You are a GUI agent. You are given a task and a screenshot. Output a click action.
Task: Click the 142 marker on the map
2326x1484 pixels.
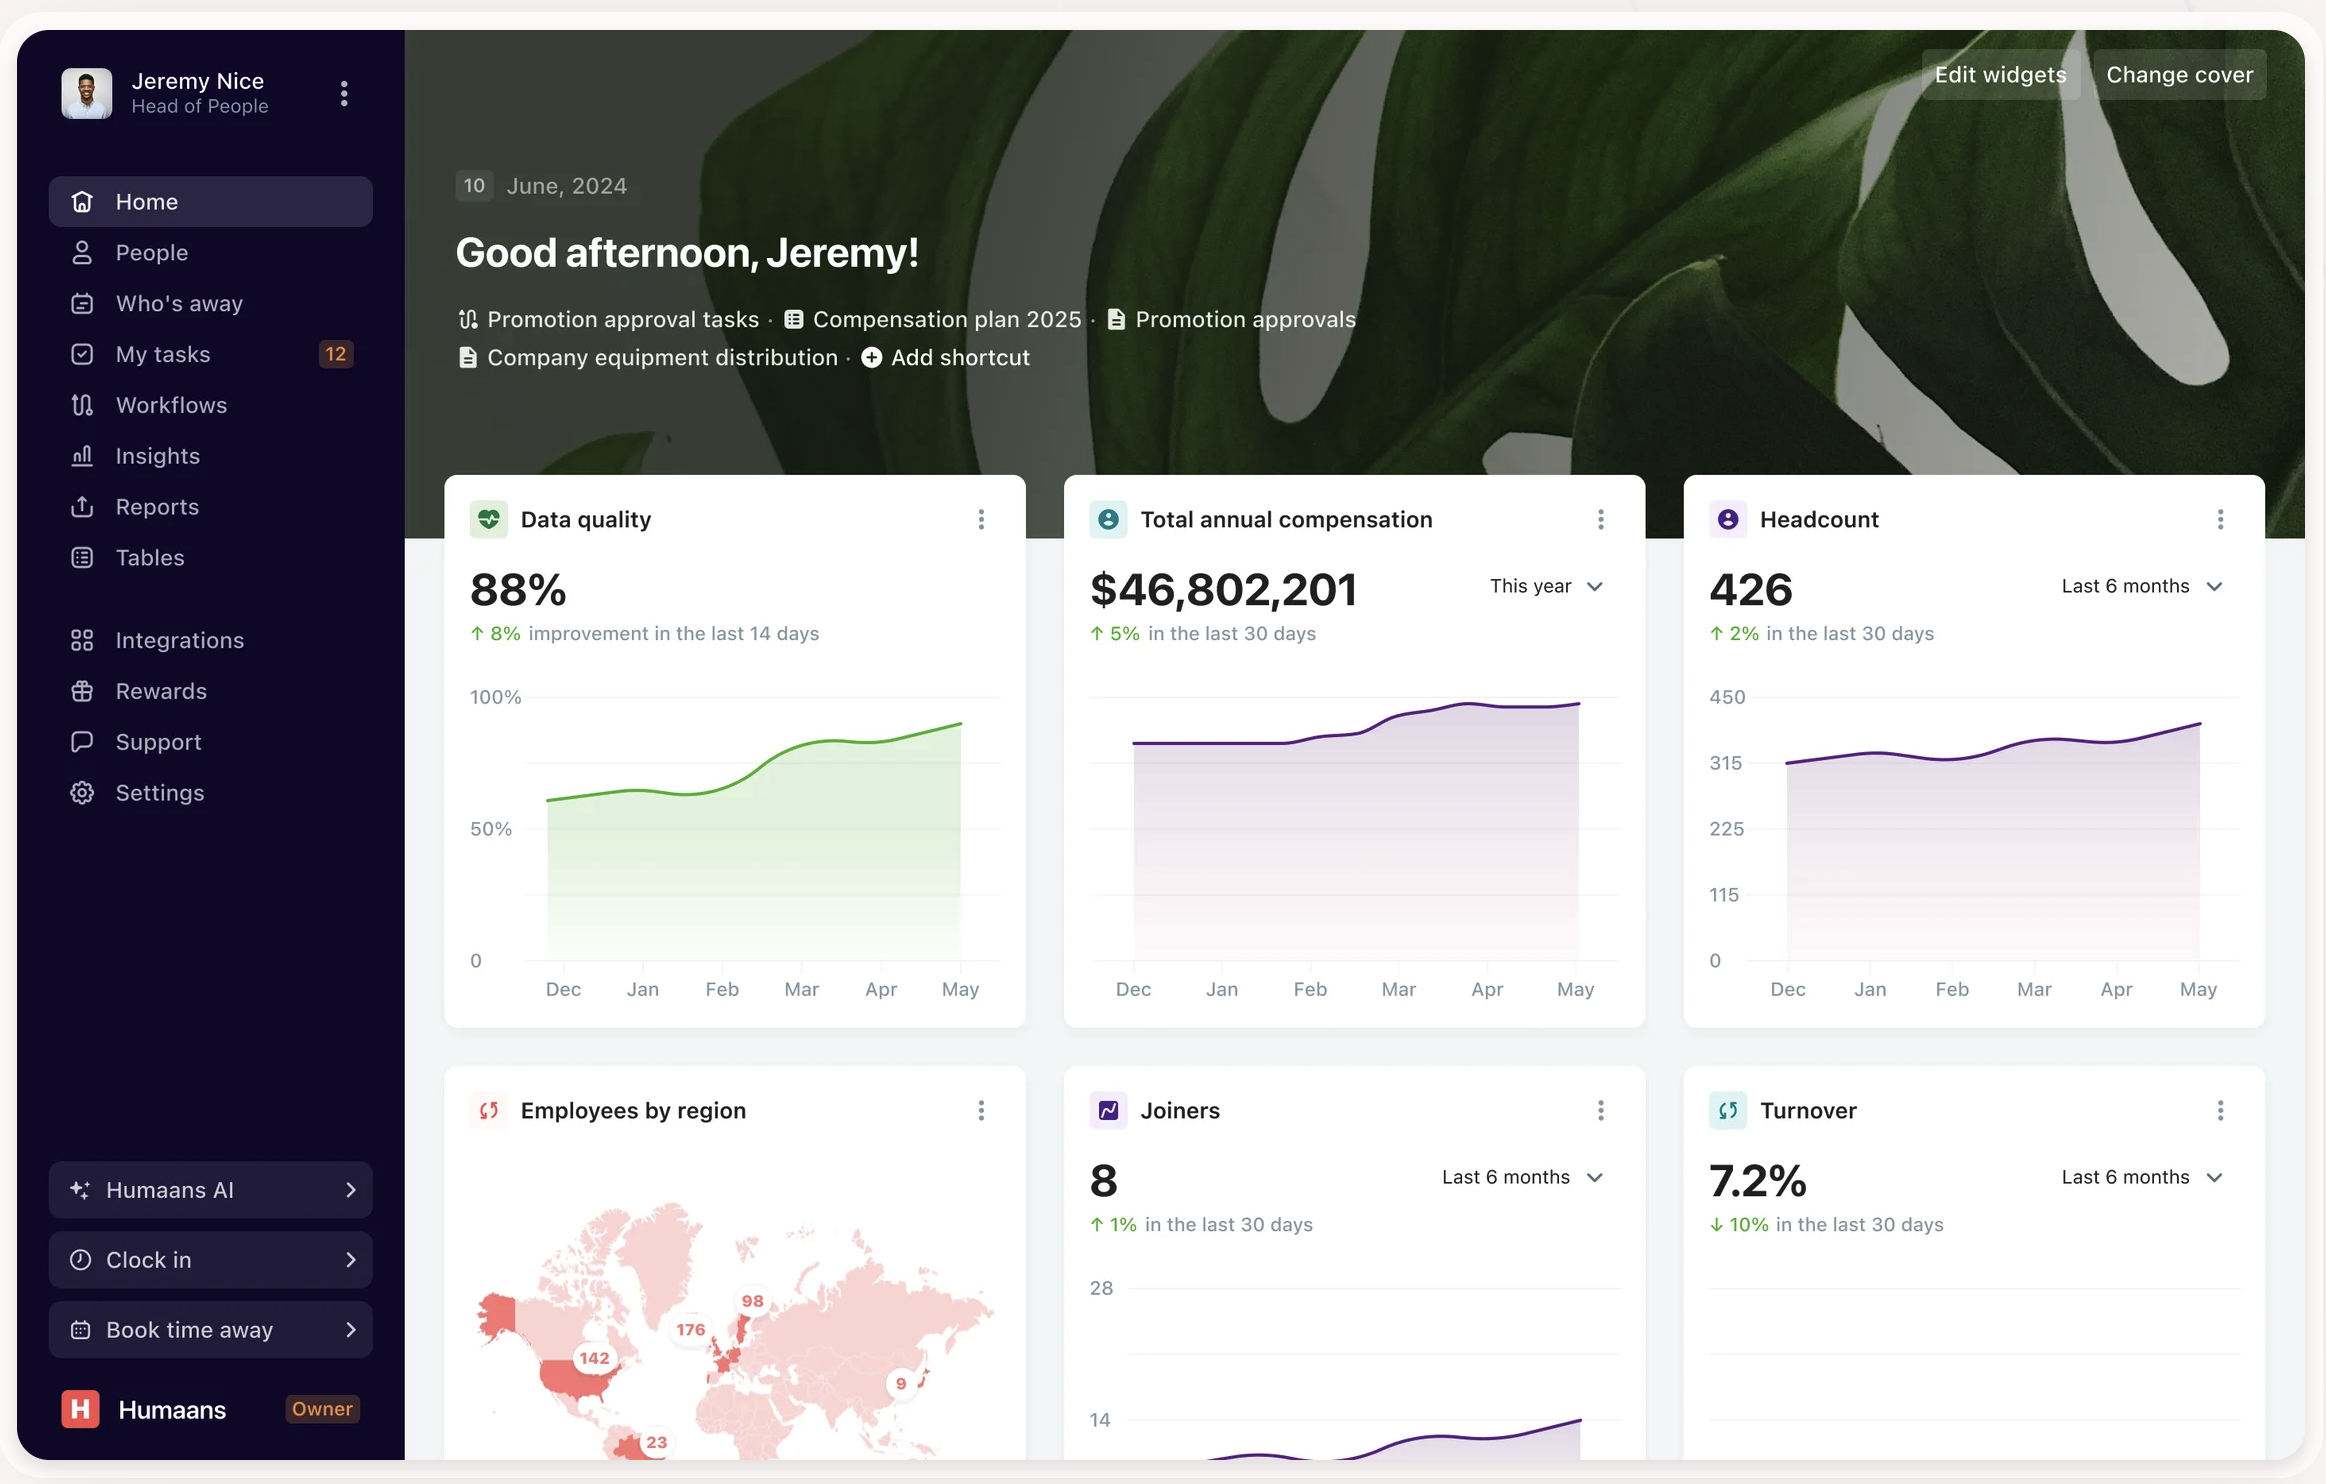(594, 1358)
